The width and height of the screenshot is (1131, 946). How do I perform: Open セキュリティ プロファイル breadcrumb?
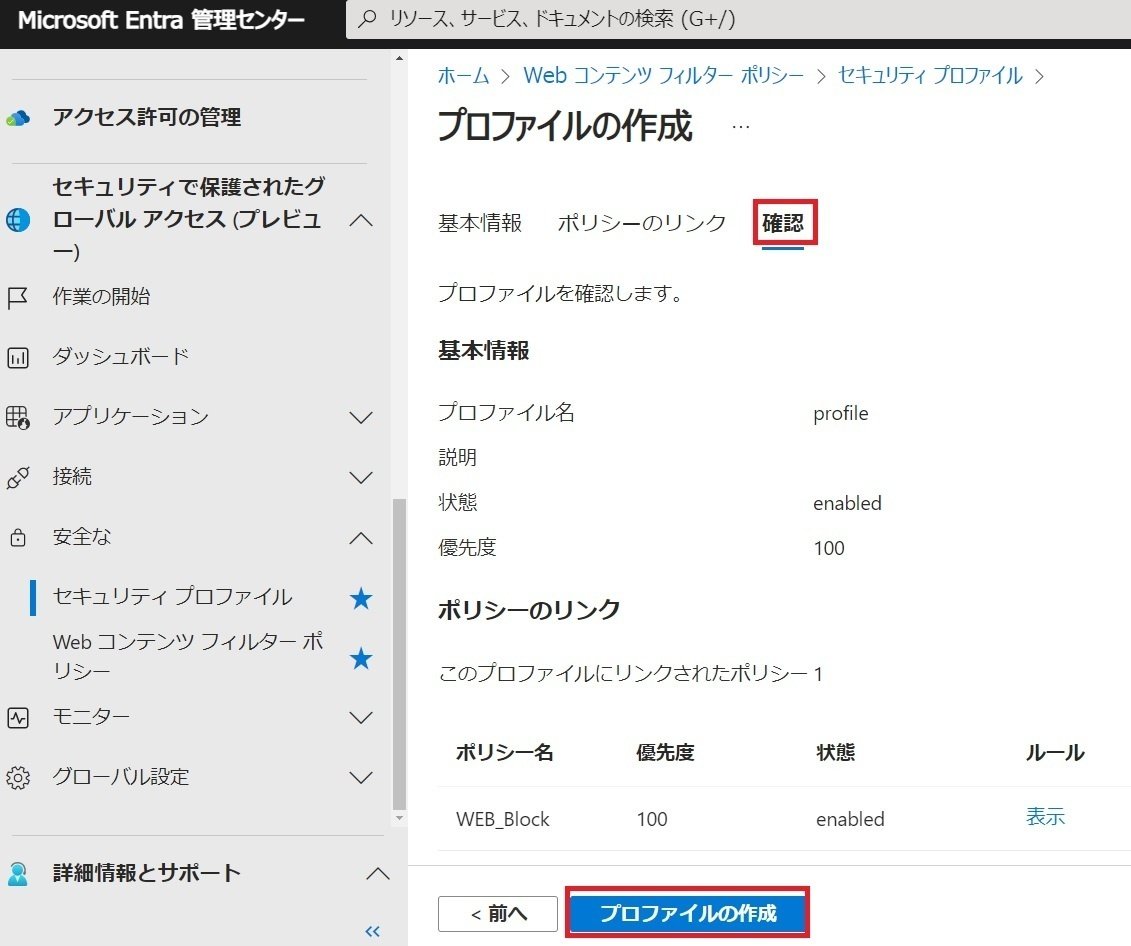(930, 76)
